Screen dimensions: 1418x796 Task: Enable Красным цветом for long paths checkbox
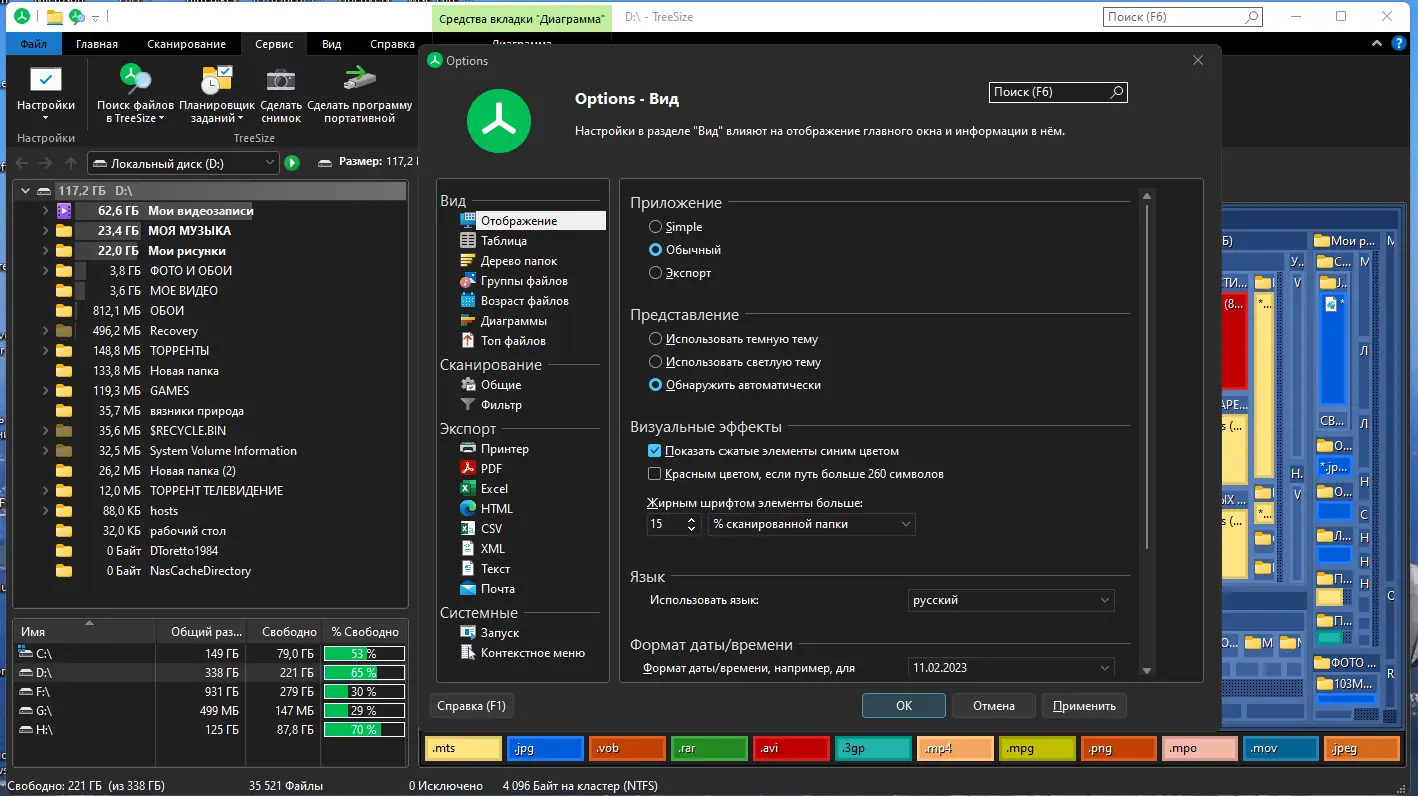pos(655,474)
